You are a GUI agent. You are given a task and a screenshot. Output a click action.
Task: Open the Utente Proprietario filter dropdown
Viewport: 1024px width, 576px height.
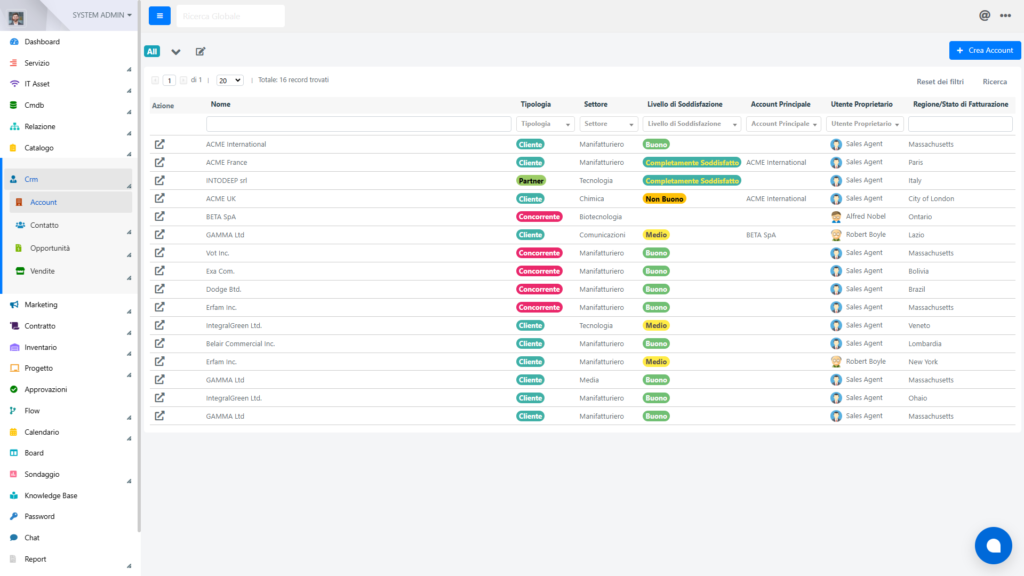(x=865, y=124)
